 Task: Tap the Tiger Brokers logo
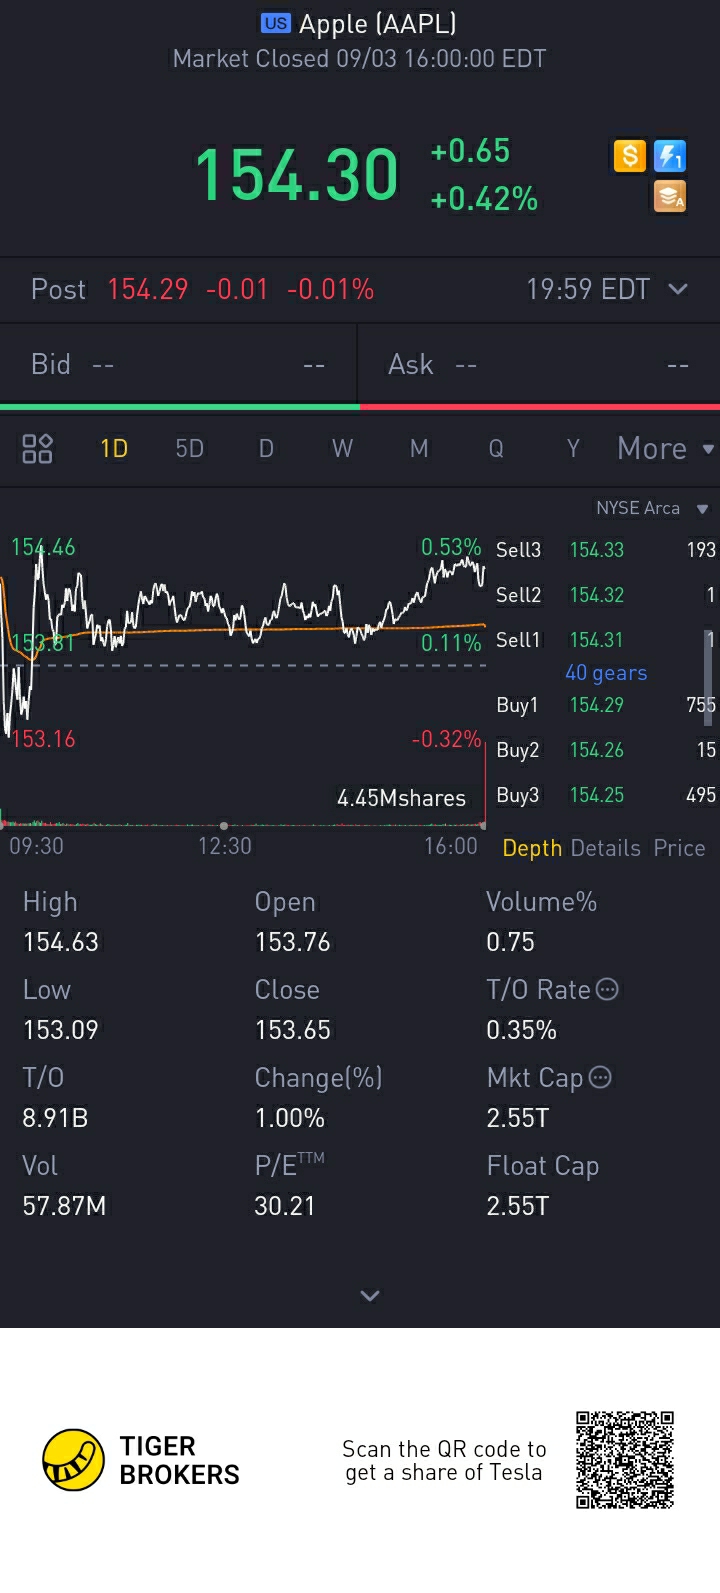pyautogui.click(x=141, y=1460)
